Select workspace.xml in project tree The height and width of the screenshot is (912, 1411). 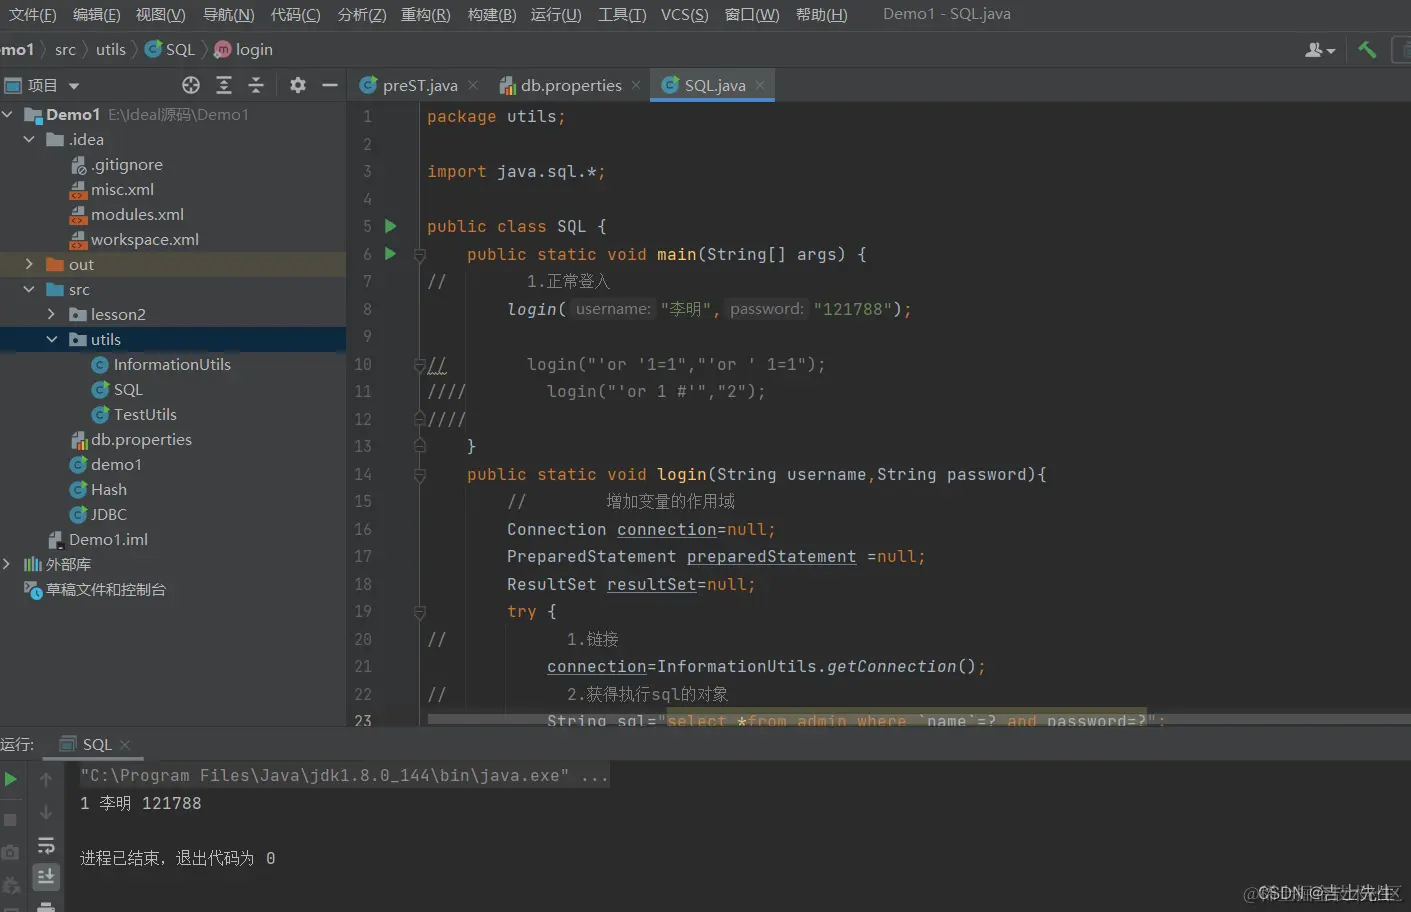click(144, 239)
